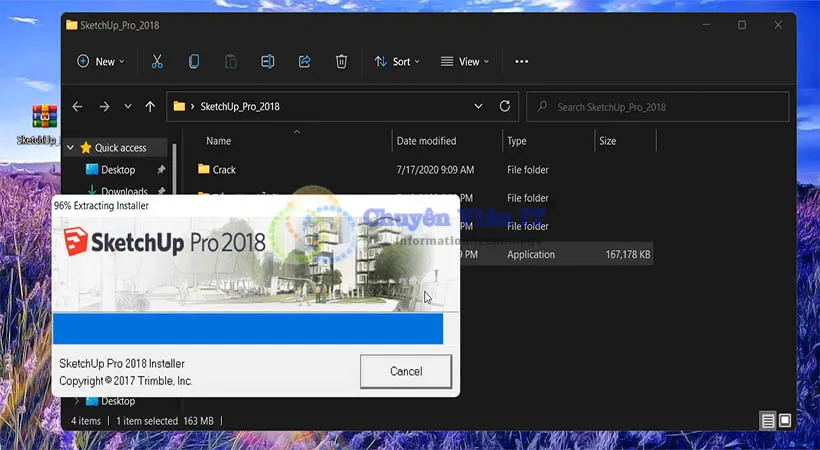Click the Refresh icon beside address bar

click(505, 107)
